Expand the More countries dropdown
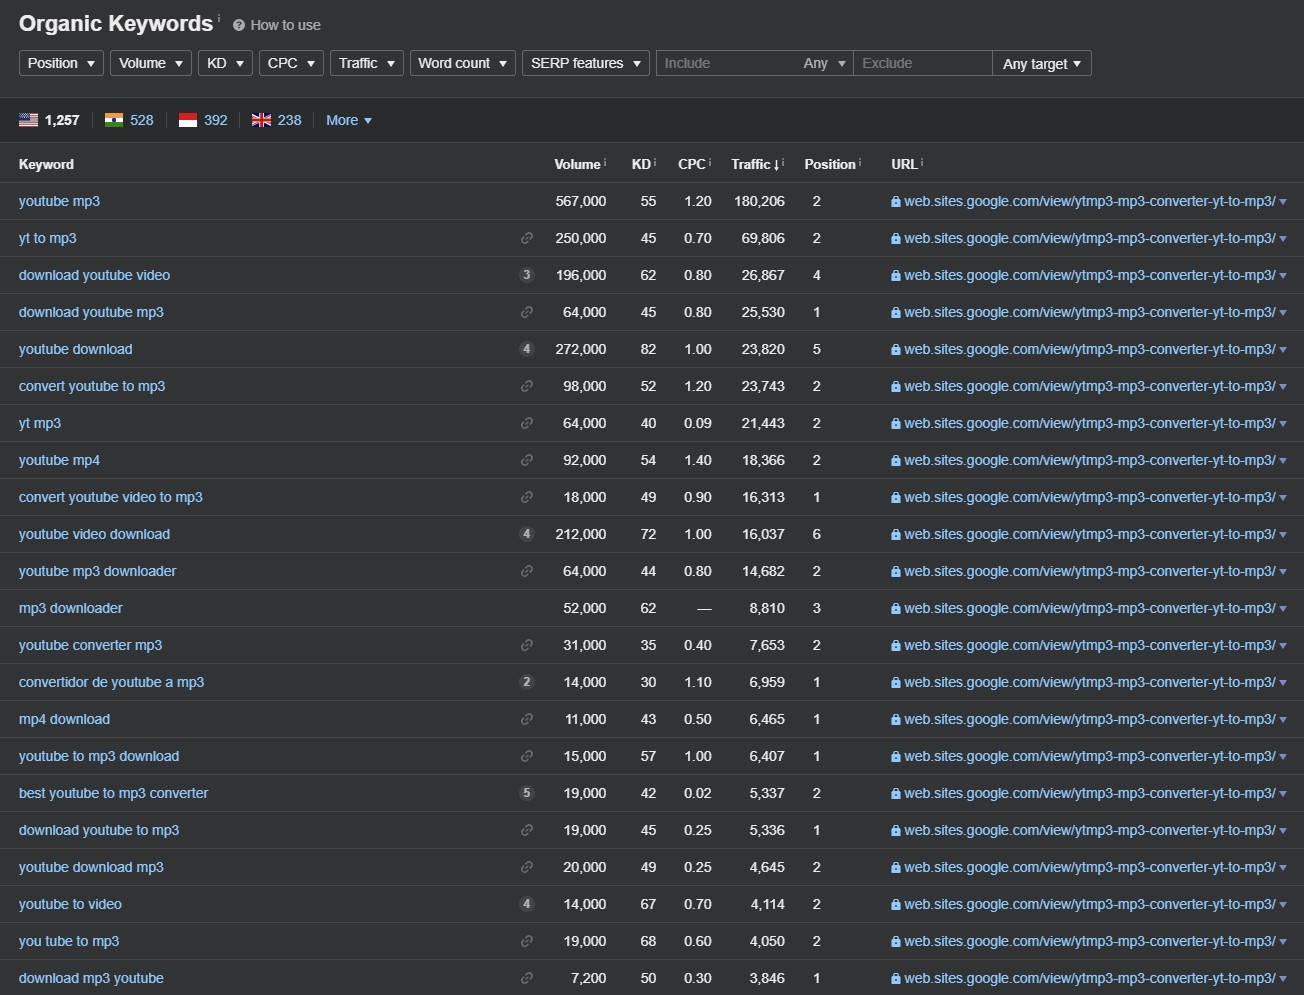 coord(349,120)
